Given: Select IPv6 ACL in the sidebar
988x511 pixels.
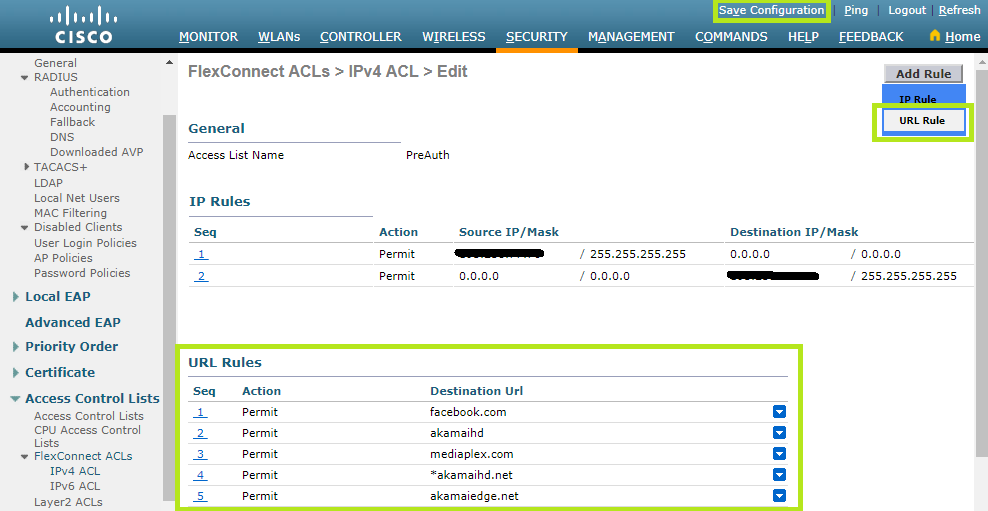Looking at the screenshot, I should (75, 486).
